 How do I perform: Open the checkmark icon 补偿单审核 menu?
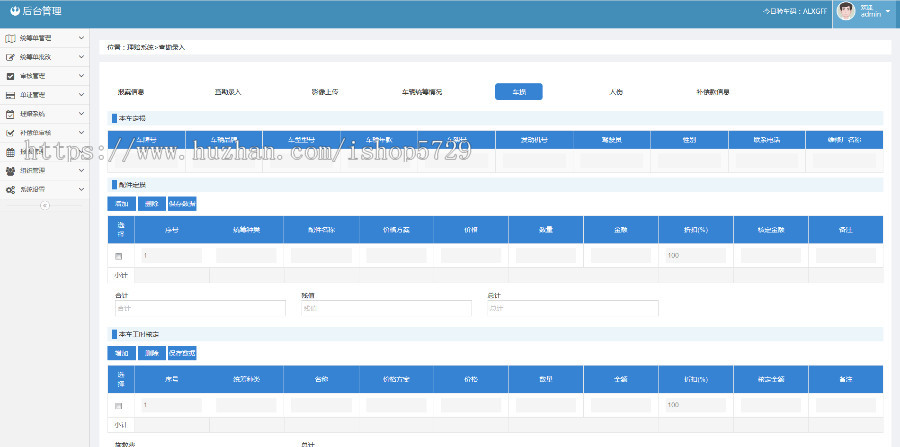(10, 133)
